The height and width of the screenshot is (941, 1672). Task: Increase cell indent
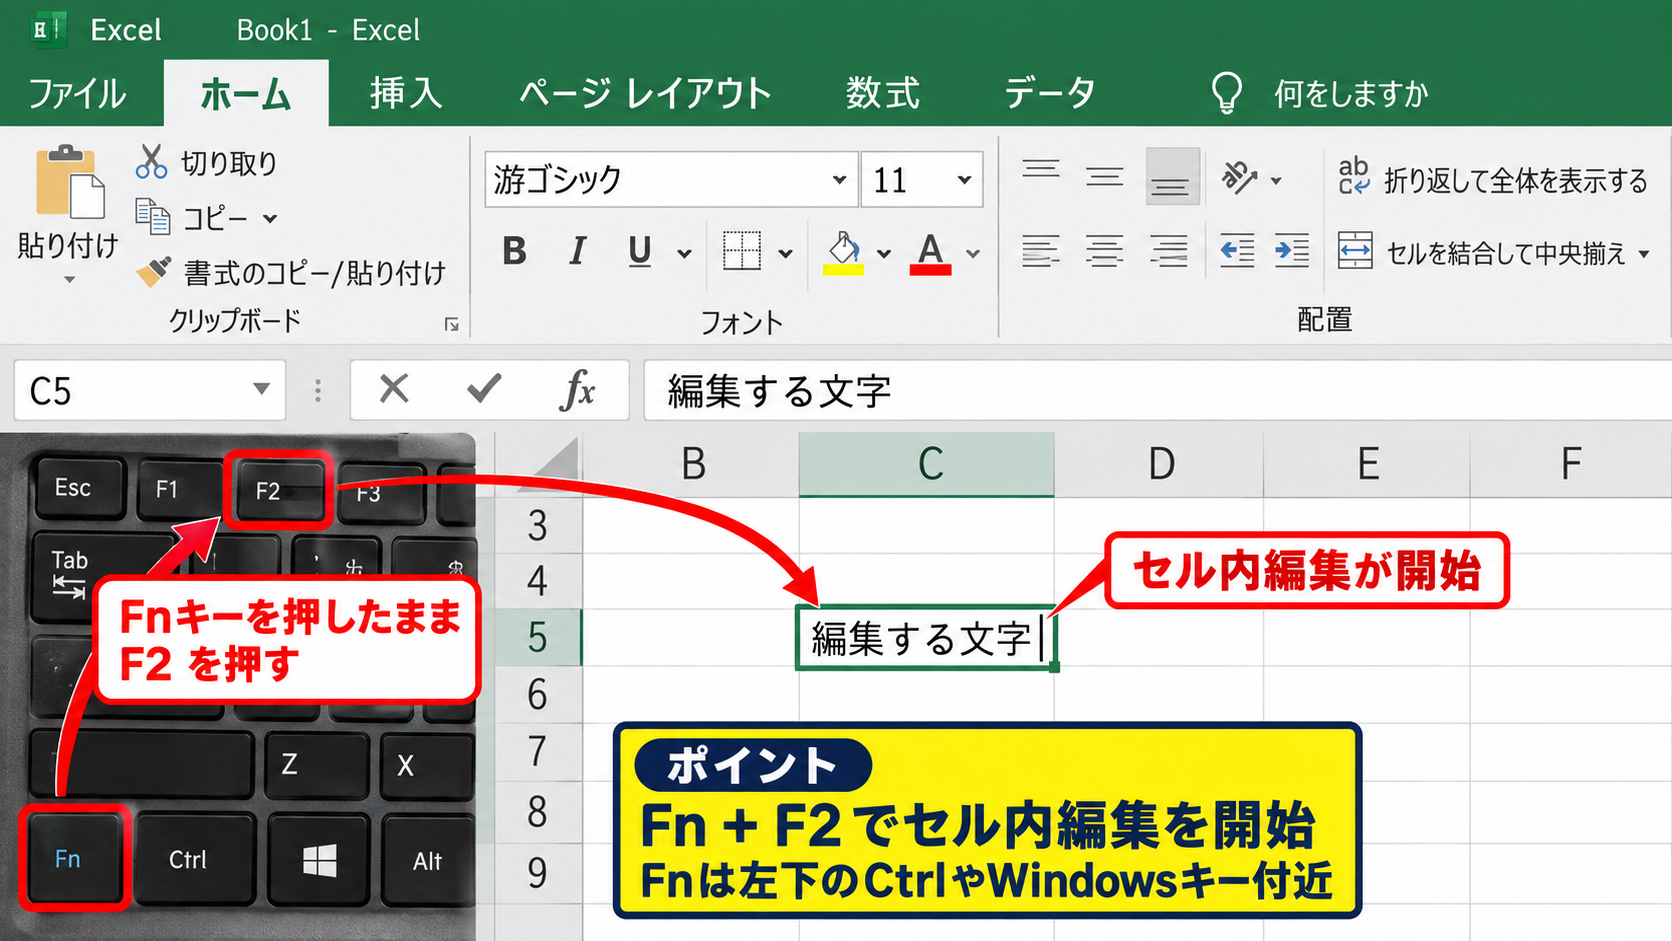click(1292, 251)
